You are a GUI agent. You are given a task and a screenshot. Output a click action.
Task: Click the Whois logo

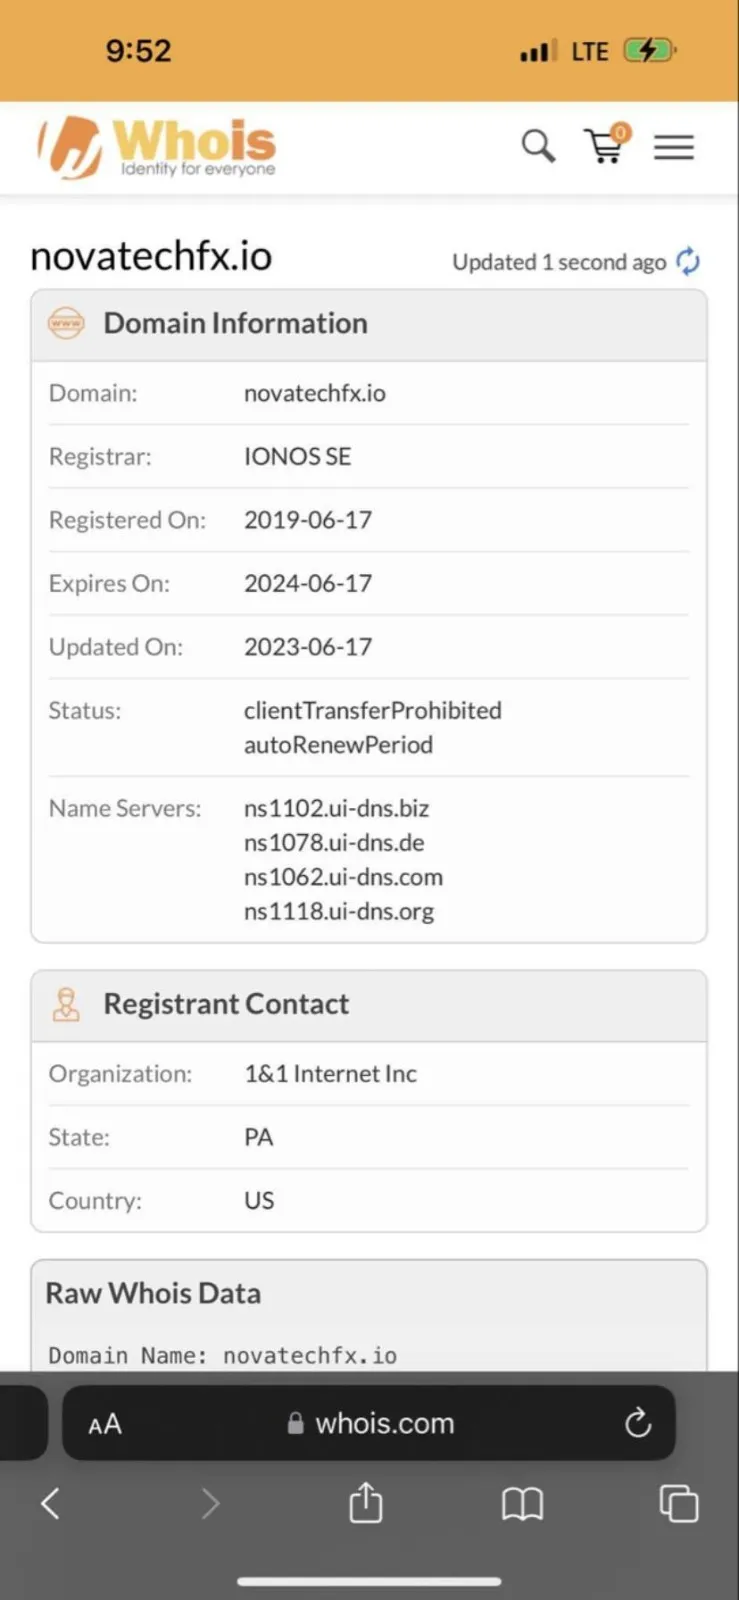coord(156,148)
